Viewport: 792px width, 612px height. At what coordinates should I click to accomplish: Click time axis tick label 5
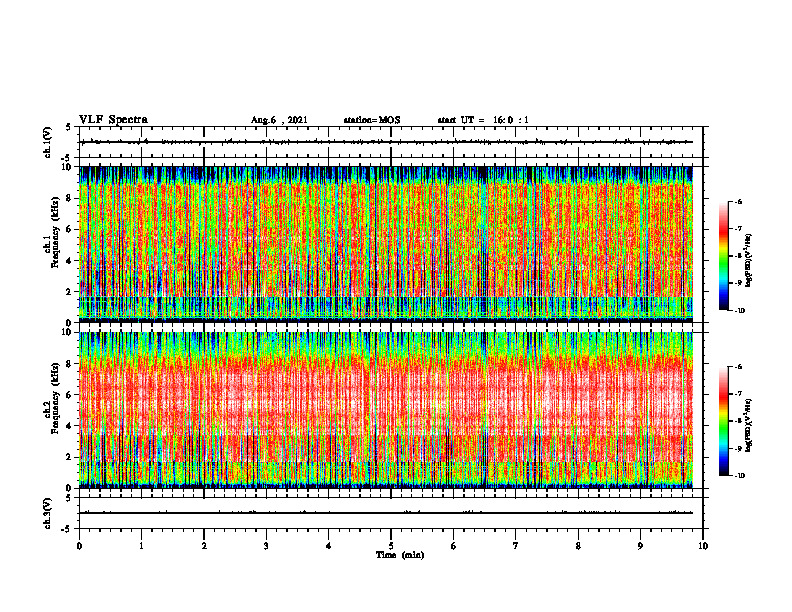391,546
